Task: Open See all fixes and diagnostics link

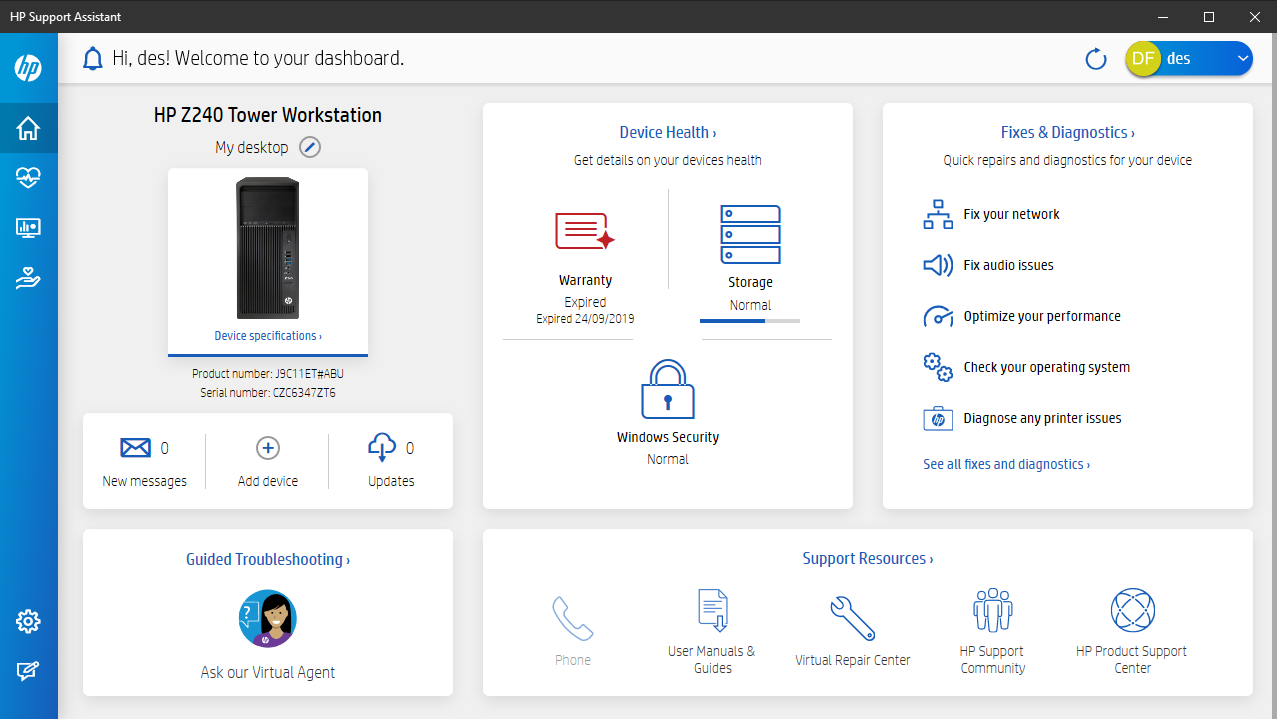Action: coord(1006,464)
